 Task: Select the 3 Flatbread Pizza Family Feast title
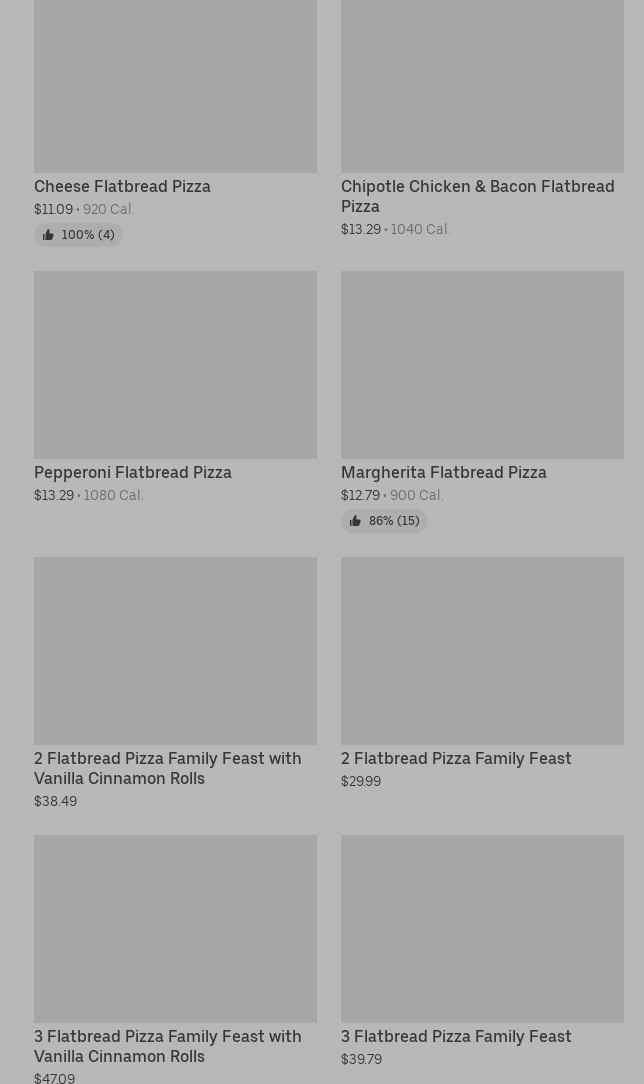456,1036
